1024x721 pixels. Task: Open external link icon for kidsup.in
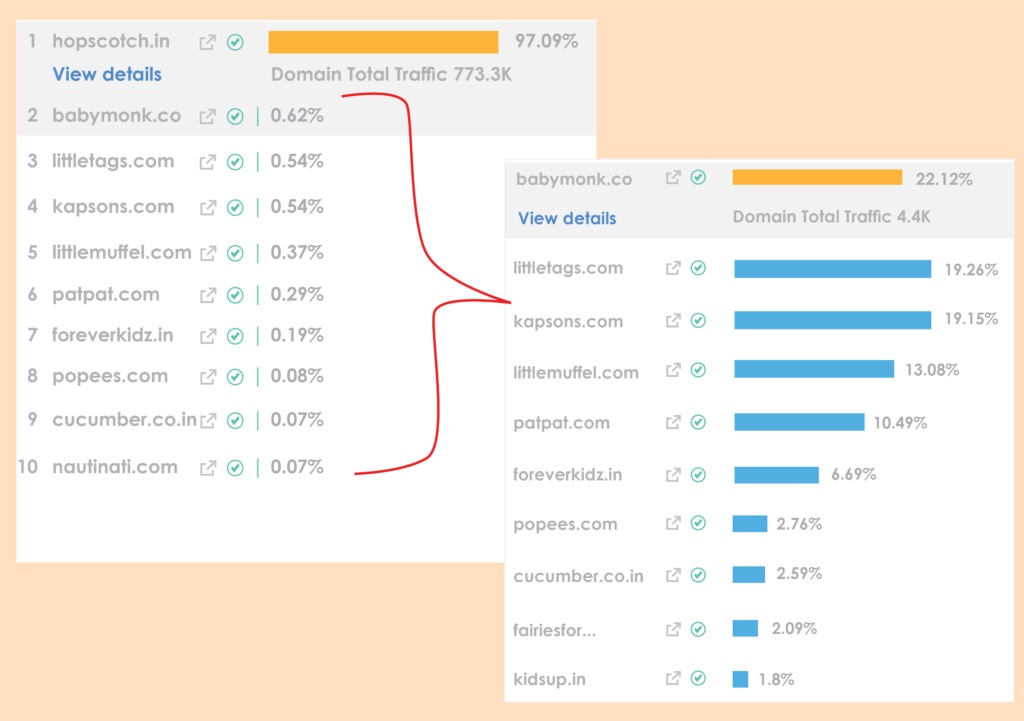point(673,679)
